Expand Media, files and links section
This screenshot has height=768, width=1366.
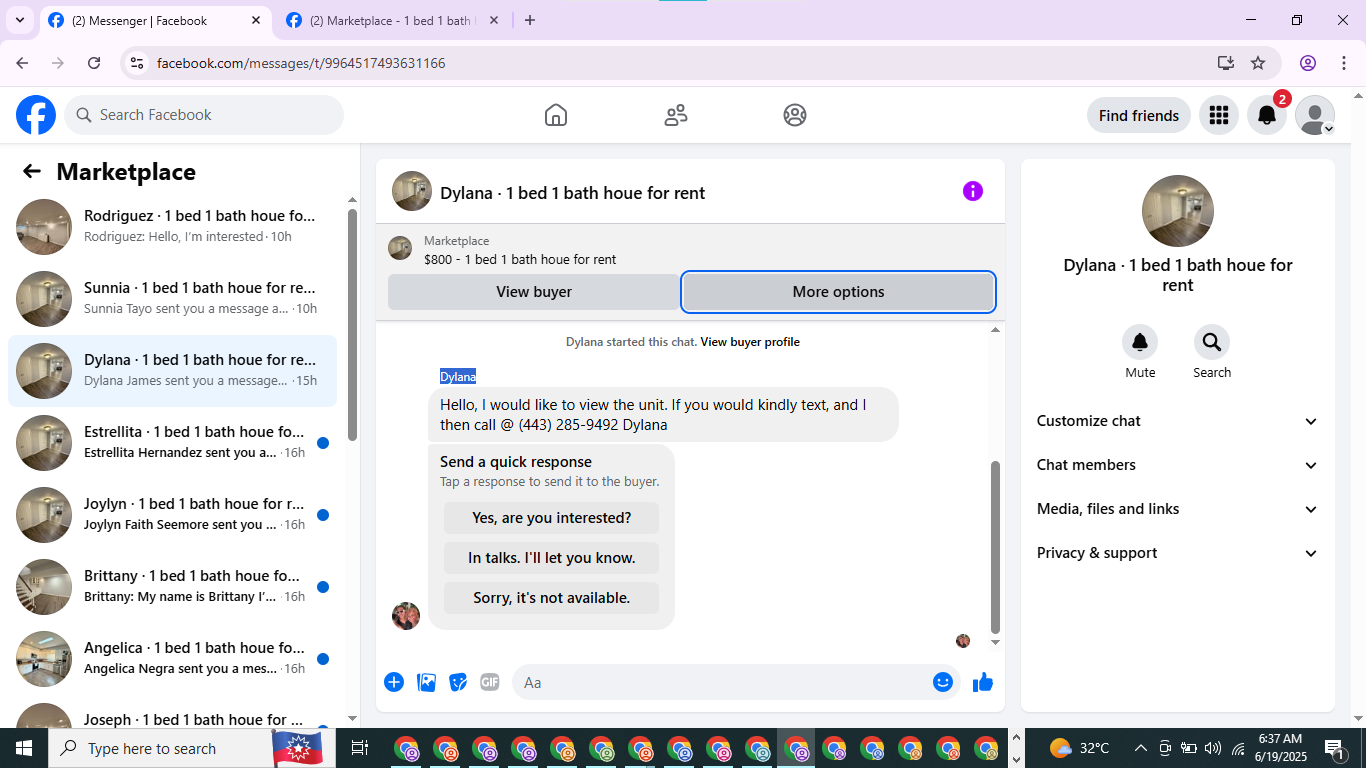coord(1178,509)
